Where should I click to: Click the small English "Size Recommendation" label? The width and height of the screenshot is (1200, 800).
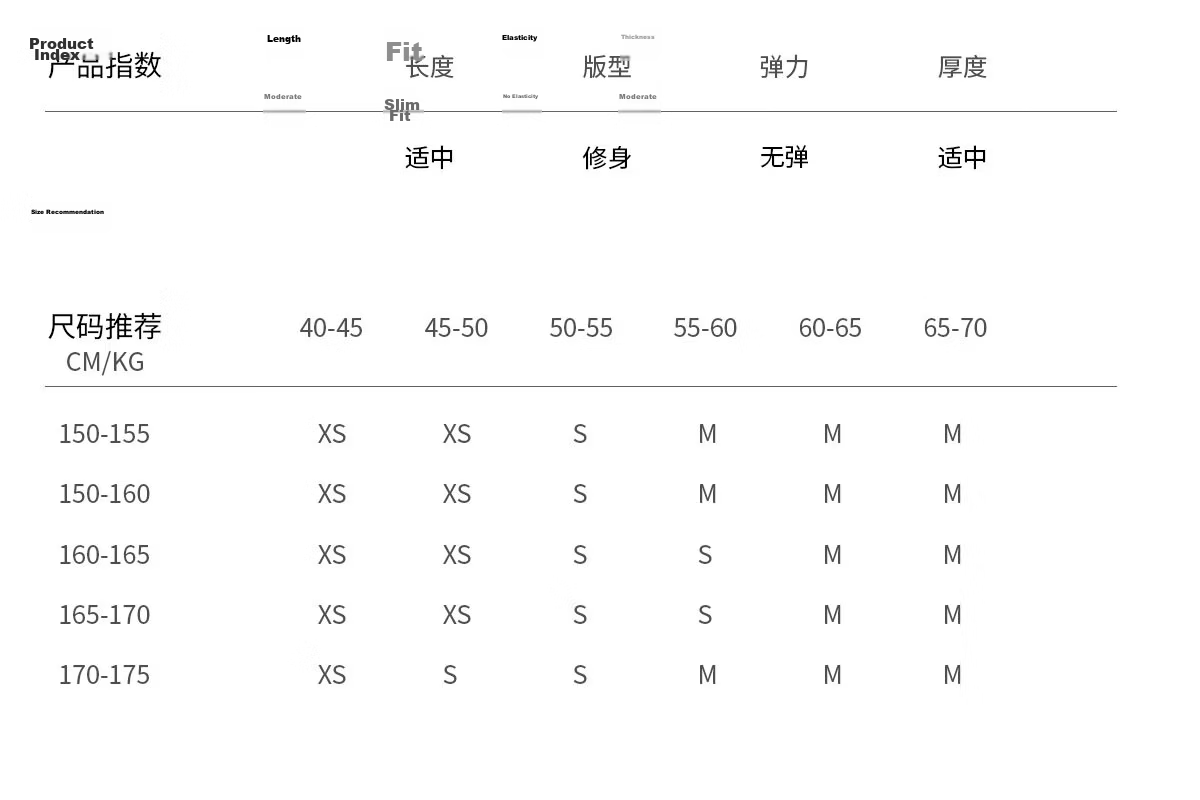point(67,212)
